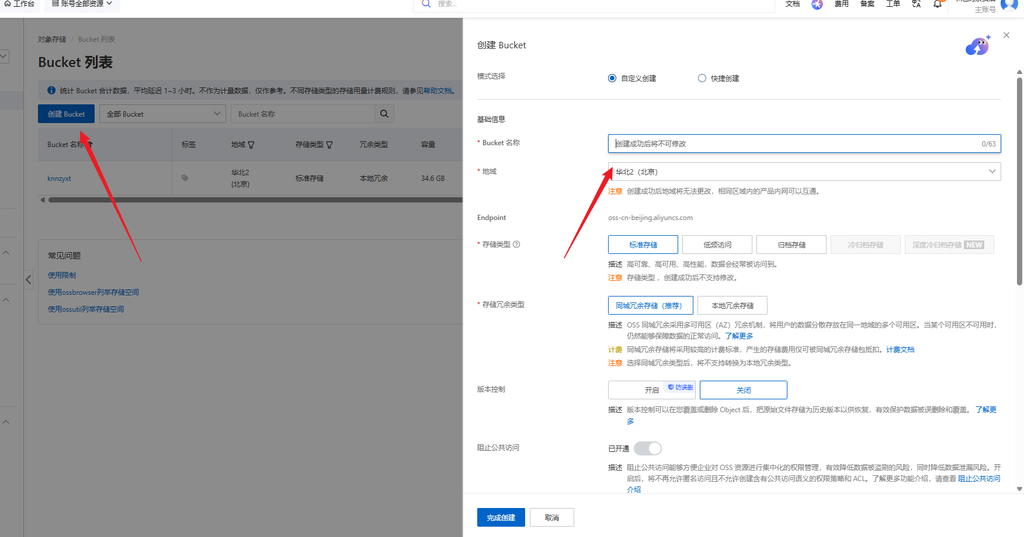
Task: Choose 归档存储 storage type
Action: pos(791,244)
